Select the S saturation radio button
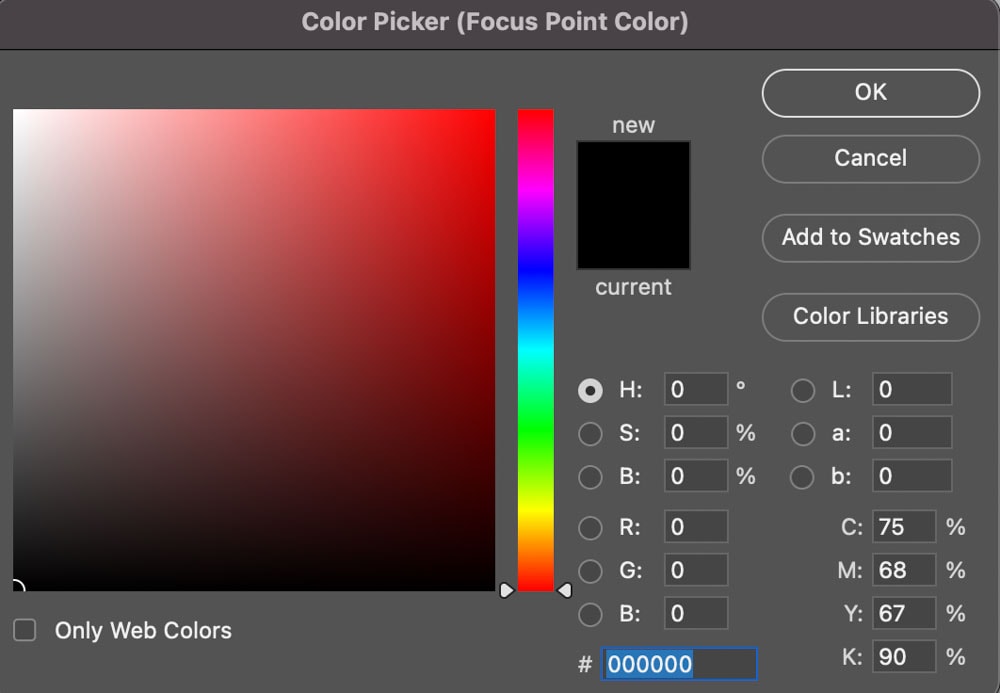1000x693 pixels. tap(590, 434)
